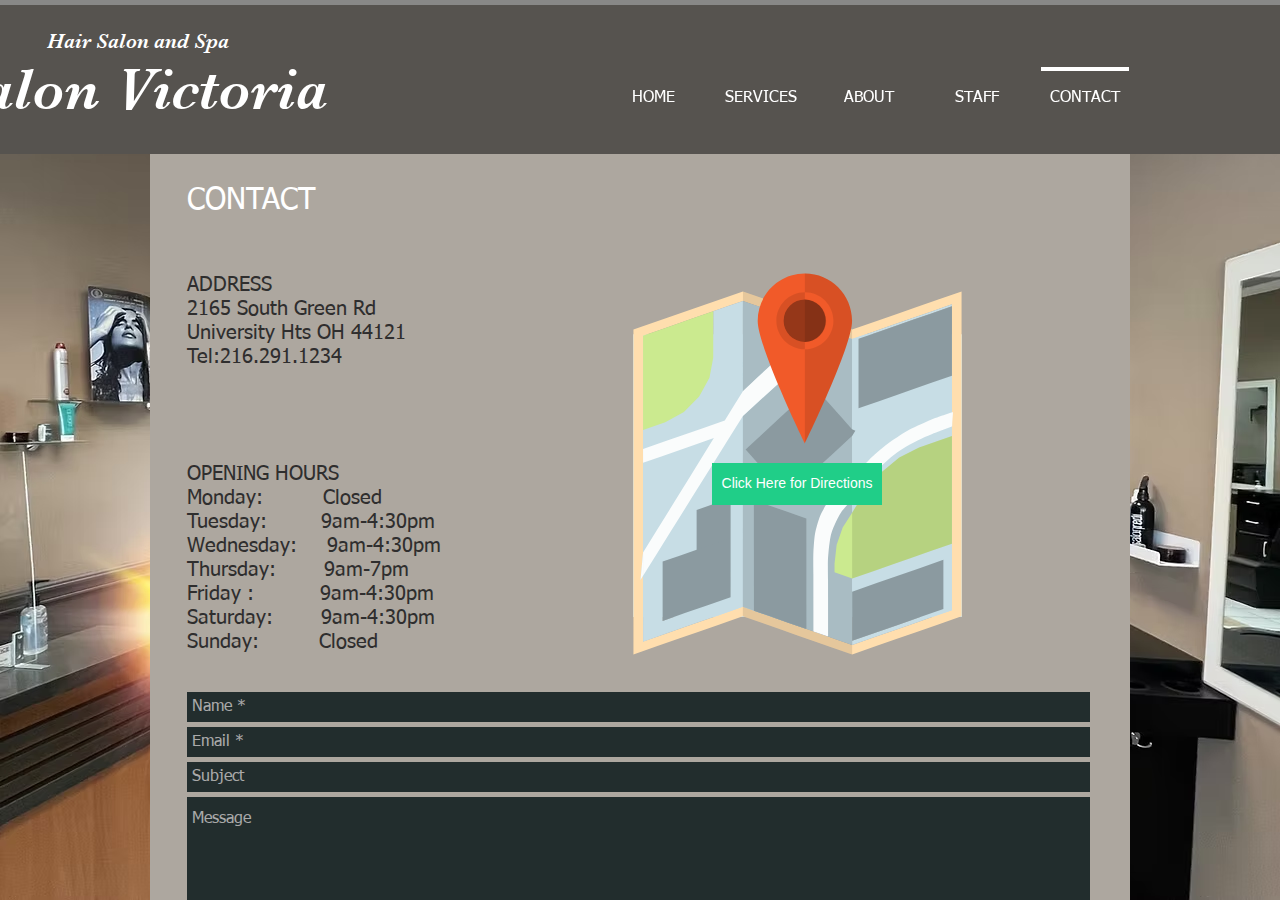The width and height of the screenshot is (1280, 900).
Task: Click the ADDRESS label
Action: (x=229, y=284)
